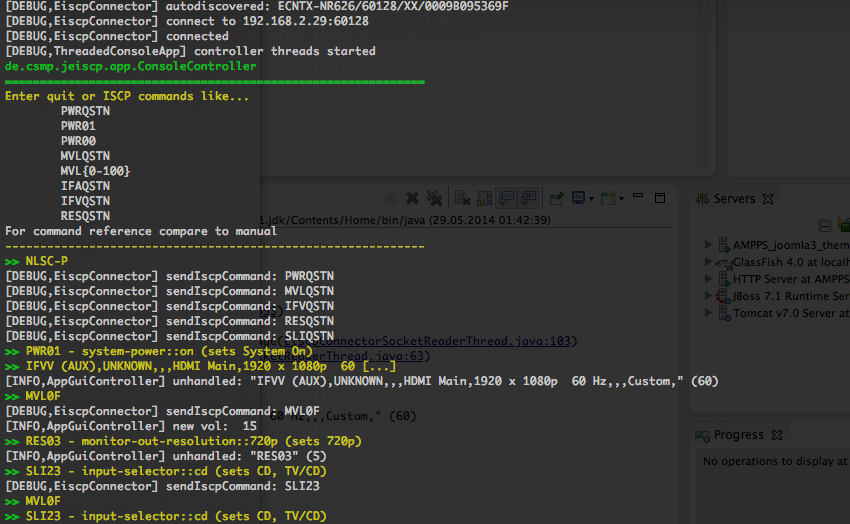Select GlassFish 4.0 at localhost row
Viewport: 850px width, 524px height.
click(x=776, y=262)
